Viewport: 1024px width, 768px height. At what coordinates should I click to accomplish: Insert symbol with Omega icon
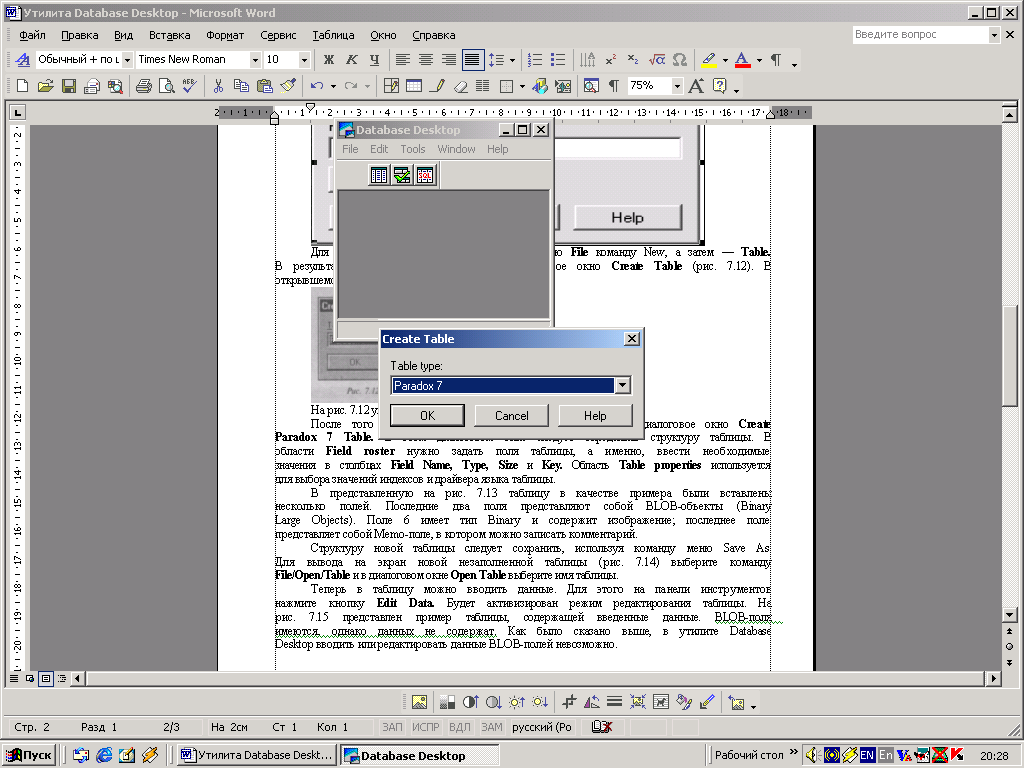(x=680, y=59)
